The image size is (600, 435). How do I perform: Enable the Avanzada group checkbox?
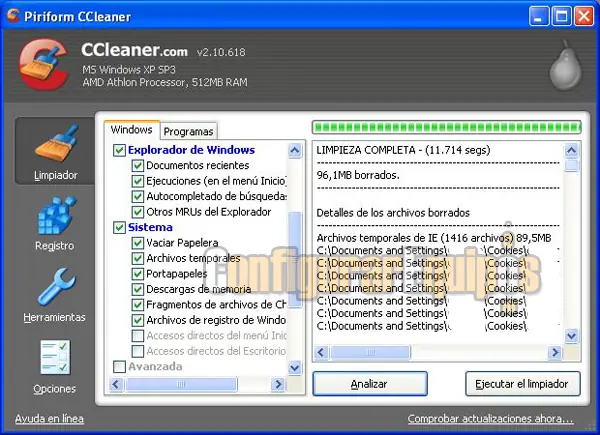(119, 367)
